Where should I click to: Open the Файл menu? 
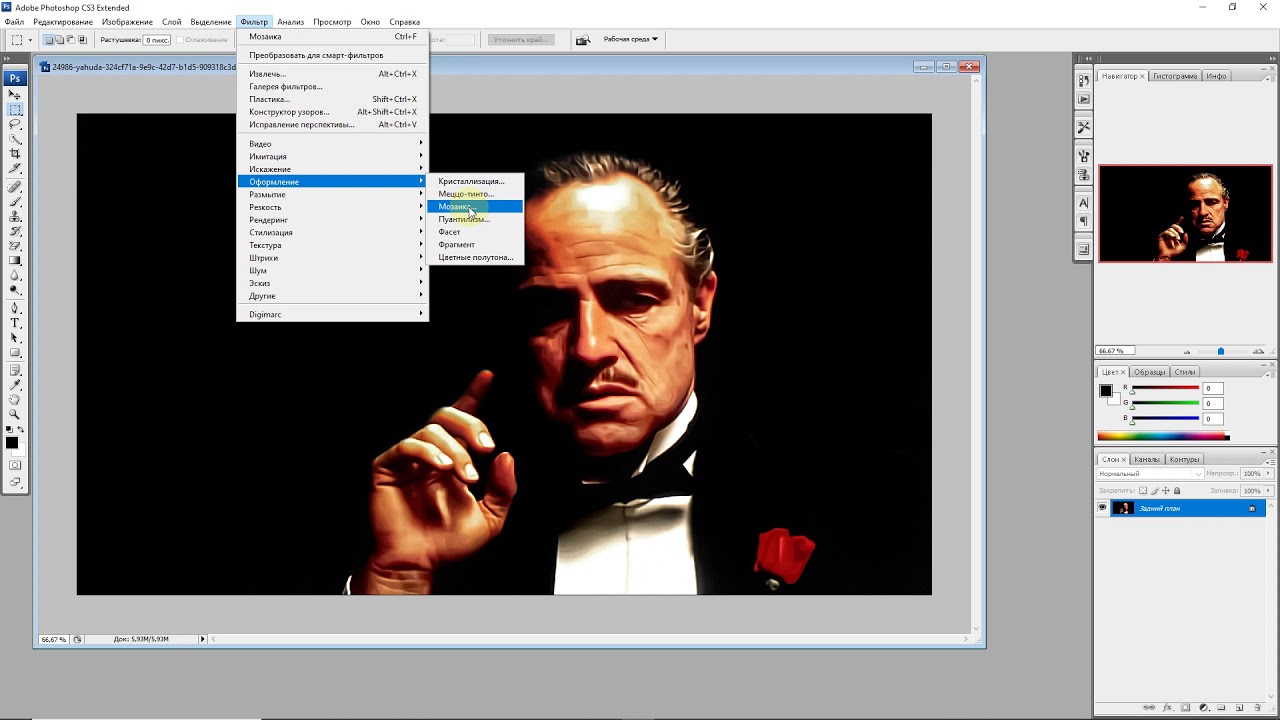[14, 22]
